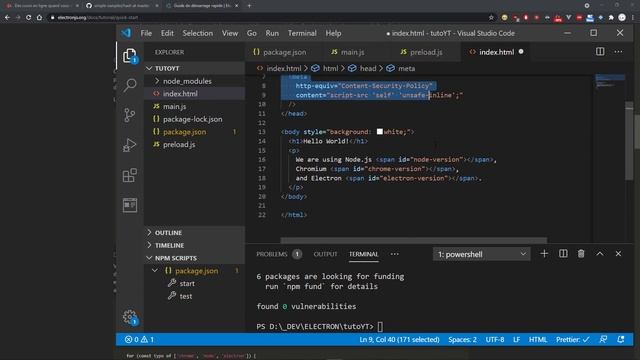Go back in the browser
Viewport: 640px width, 360px height.
pyautogui.click(x=7, y=18)
